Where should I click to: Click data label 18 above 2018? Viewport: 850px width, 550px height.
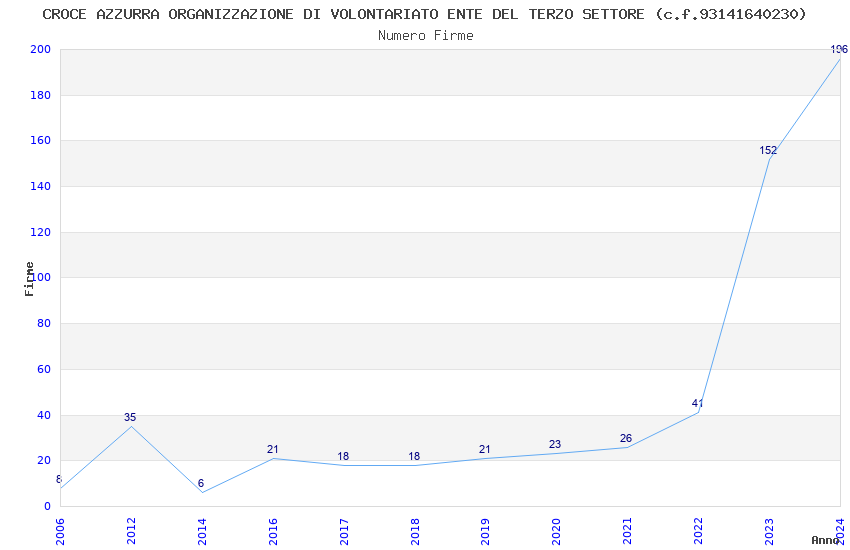[x=414, y=456]
